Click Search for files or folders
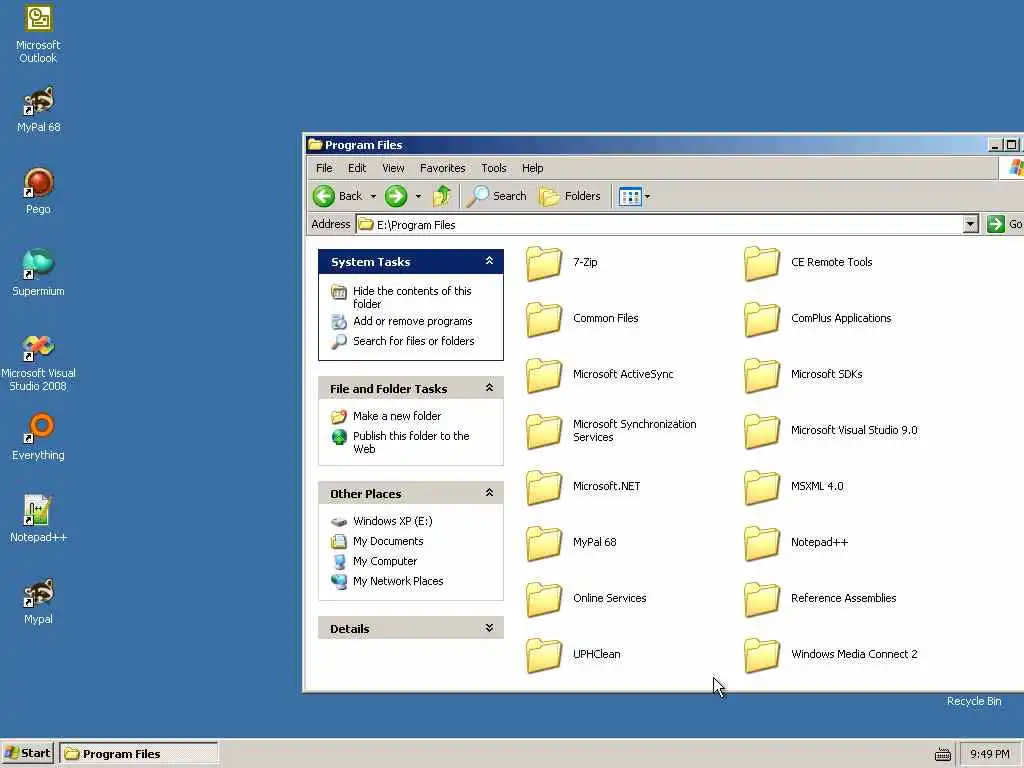This screenshot has height=768, width=1024. point(413,341)
